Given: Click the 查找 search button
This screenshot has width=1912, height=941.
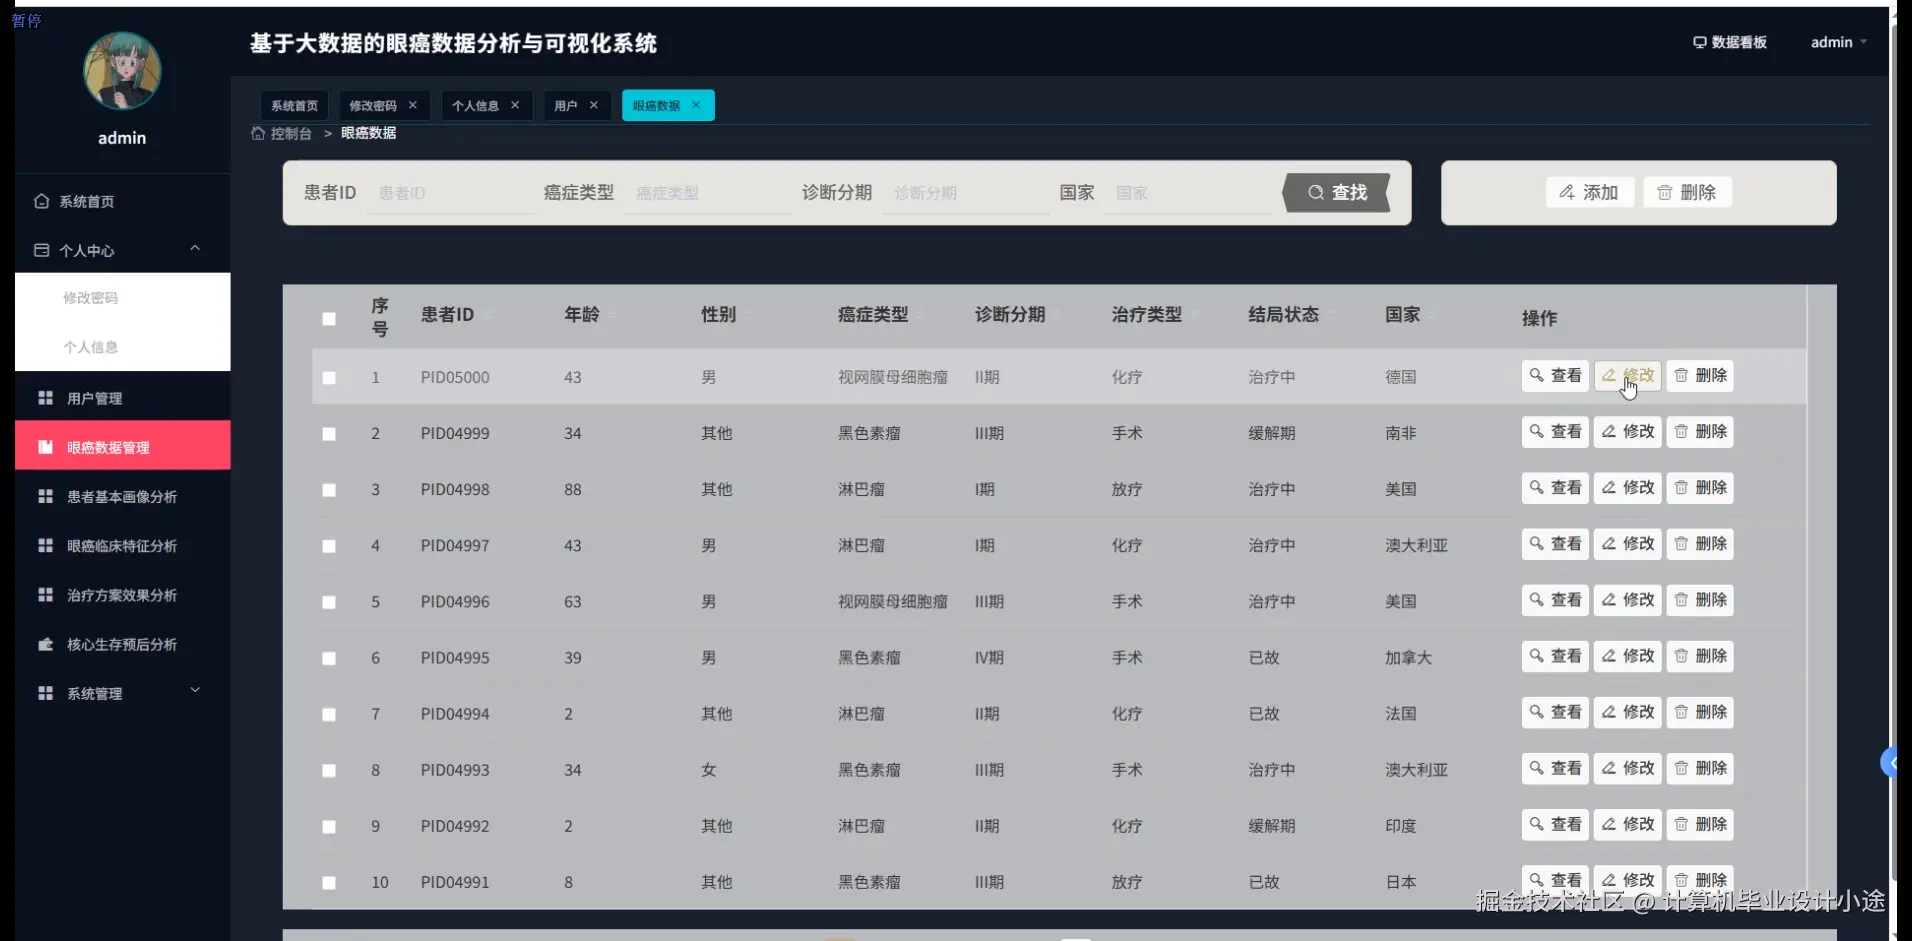Looking at the screenshot, I should [1337, 193].
